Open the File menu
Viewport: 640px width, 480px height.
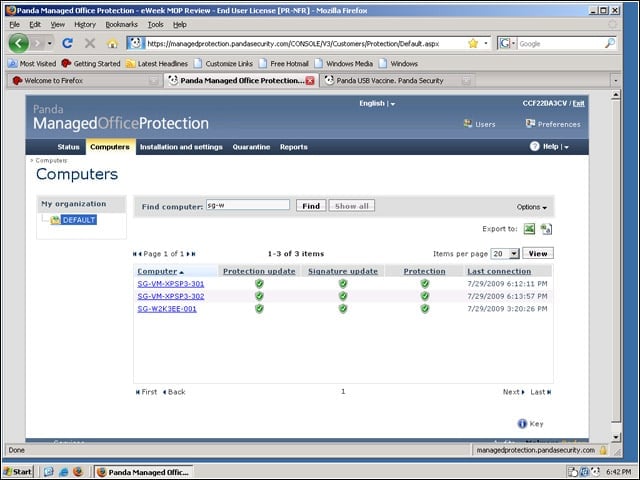point(14,24)
